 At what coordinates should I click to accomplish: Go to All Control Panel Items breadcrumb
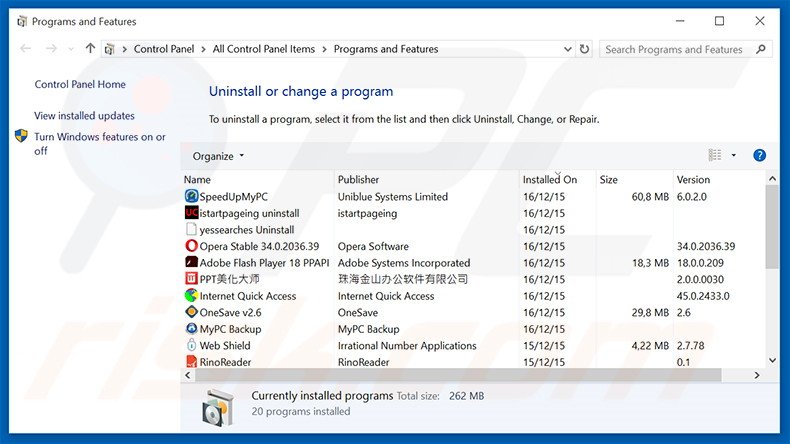(264, 49)
